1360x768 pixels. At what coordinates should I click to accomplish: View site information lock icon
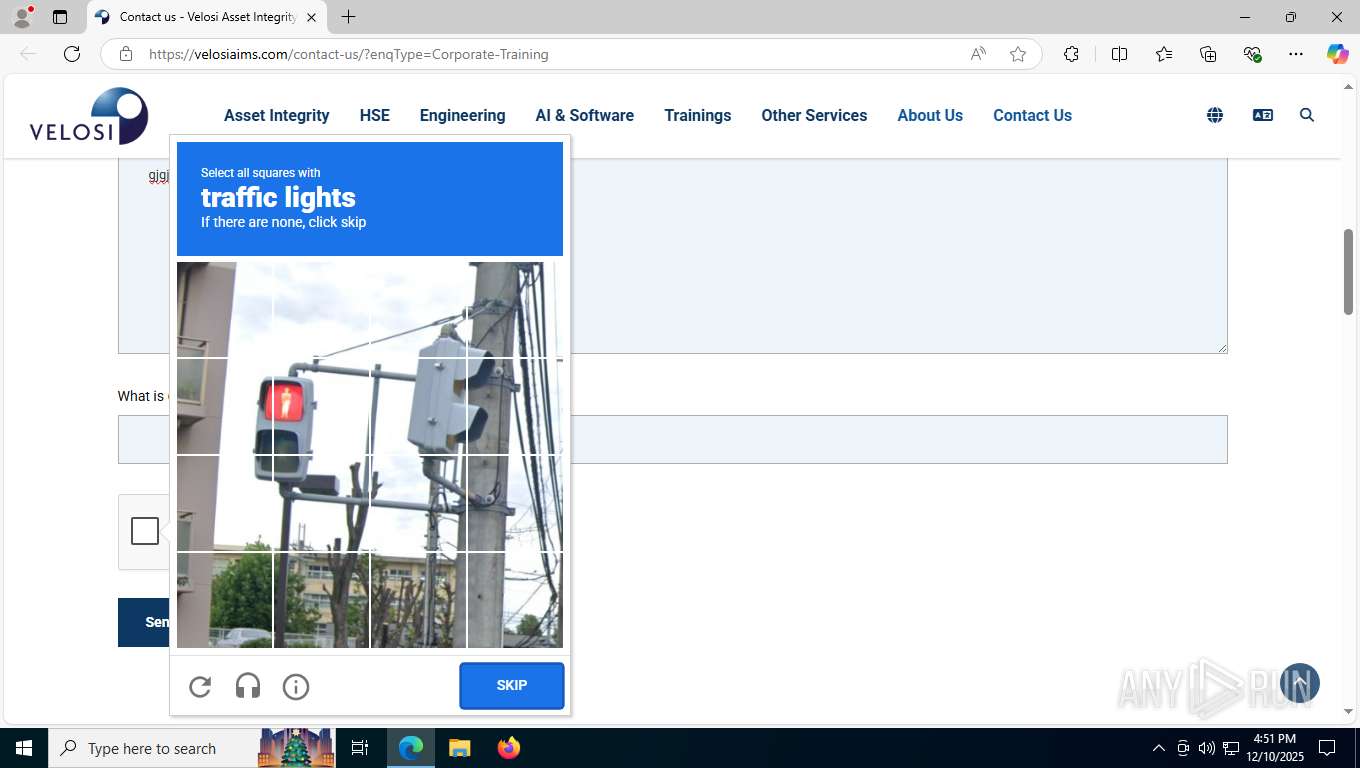126,54
